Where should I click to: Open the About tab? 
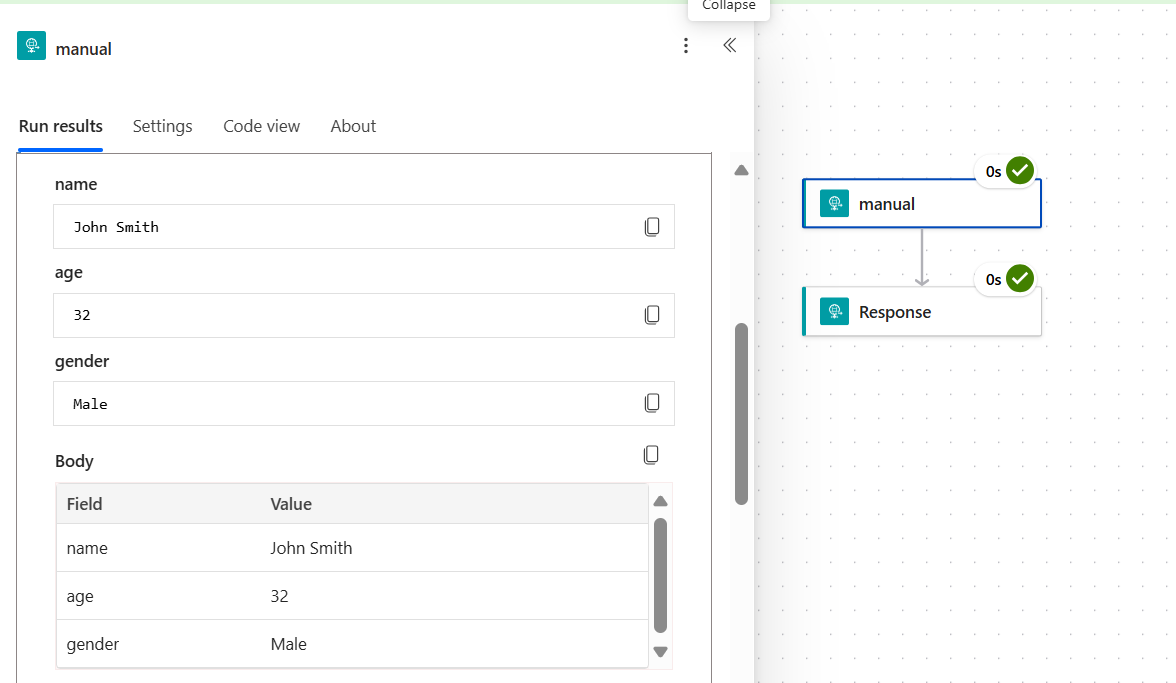pos(353,126)
